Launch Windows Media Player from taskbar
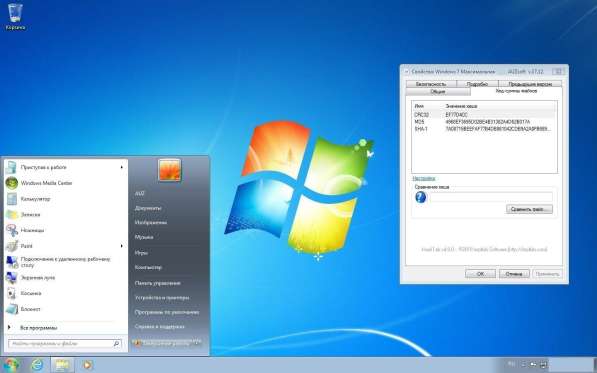This screenshot has width=597, height=373. pyautogui.click(x=87, y=365)
